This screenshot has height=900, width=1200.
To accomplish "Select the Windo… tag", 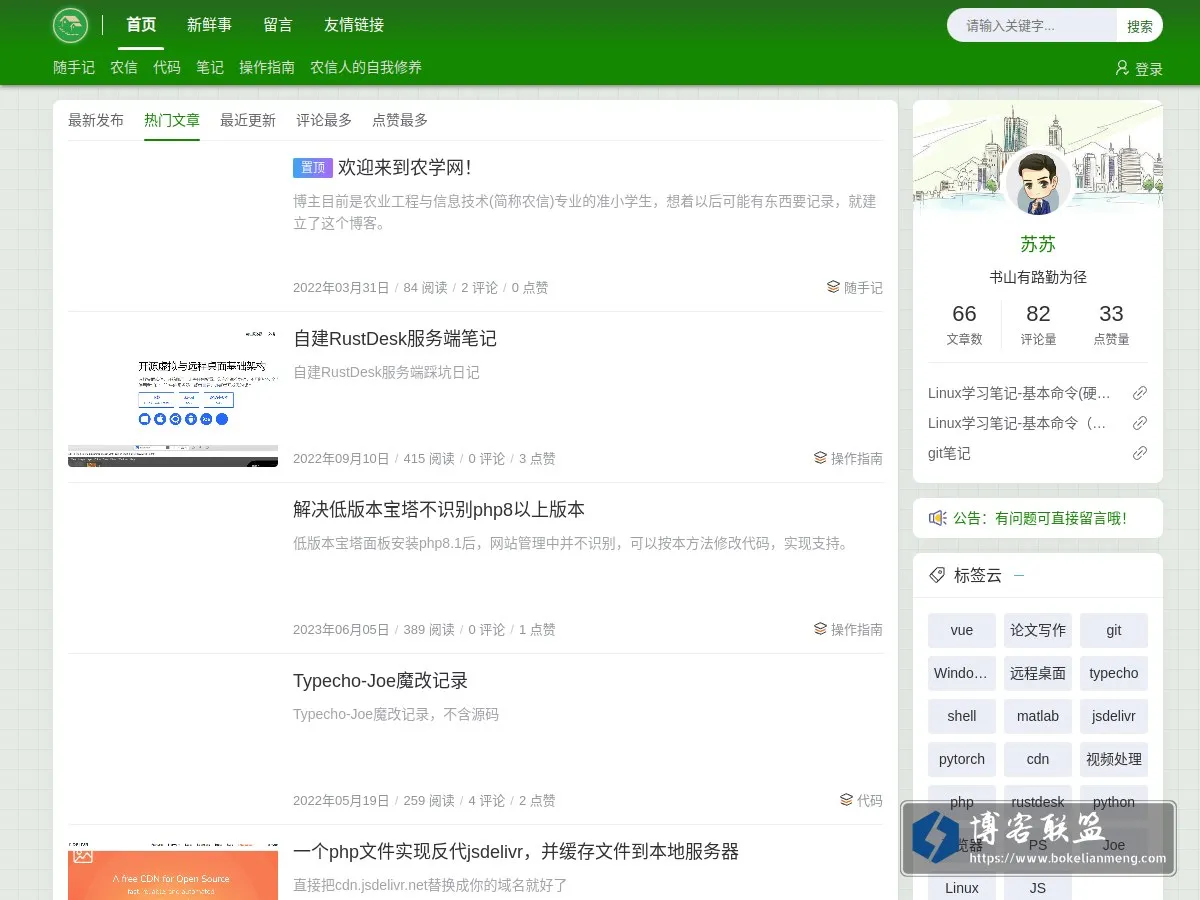I will pos(962,673).
